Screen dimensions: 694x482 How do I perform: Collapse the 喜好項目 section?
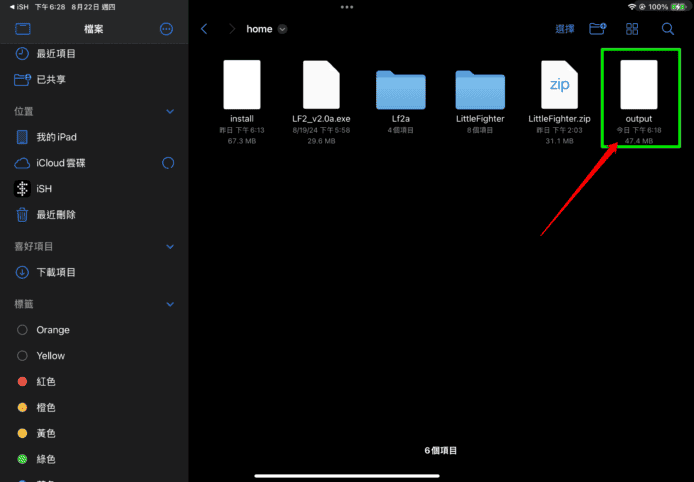pos(170,246)
